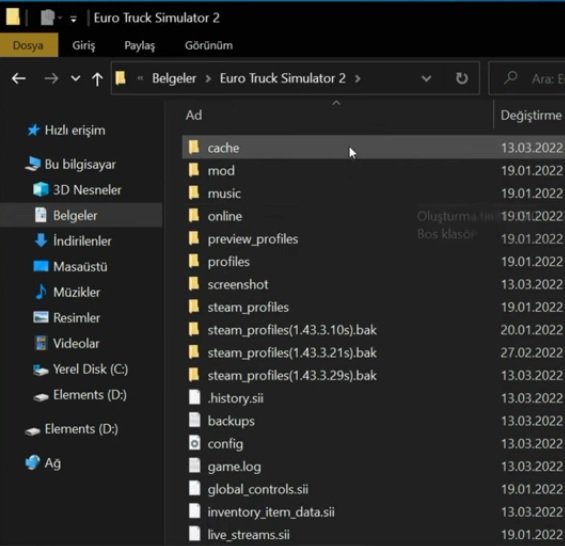Expand breadcrumb chevron after Belgeler

pyautogui.click(x=208, y=79)
